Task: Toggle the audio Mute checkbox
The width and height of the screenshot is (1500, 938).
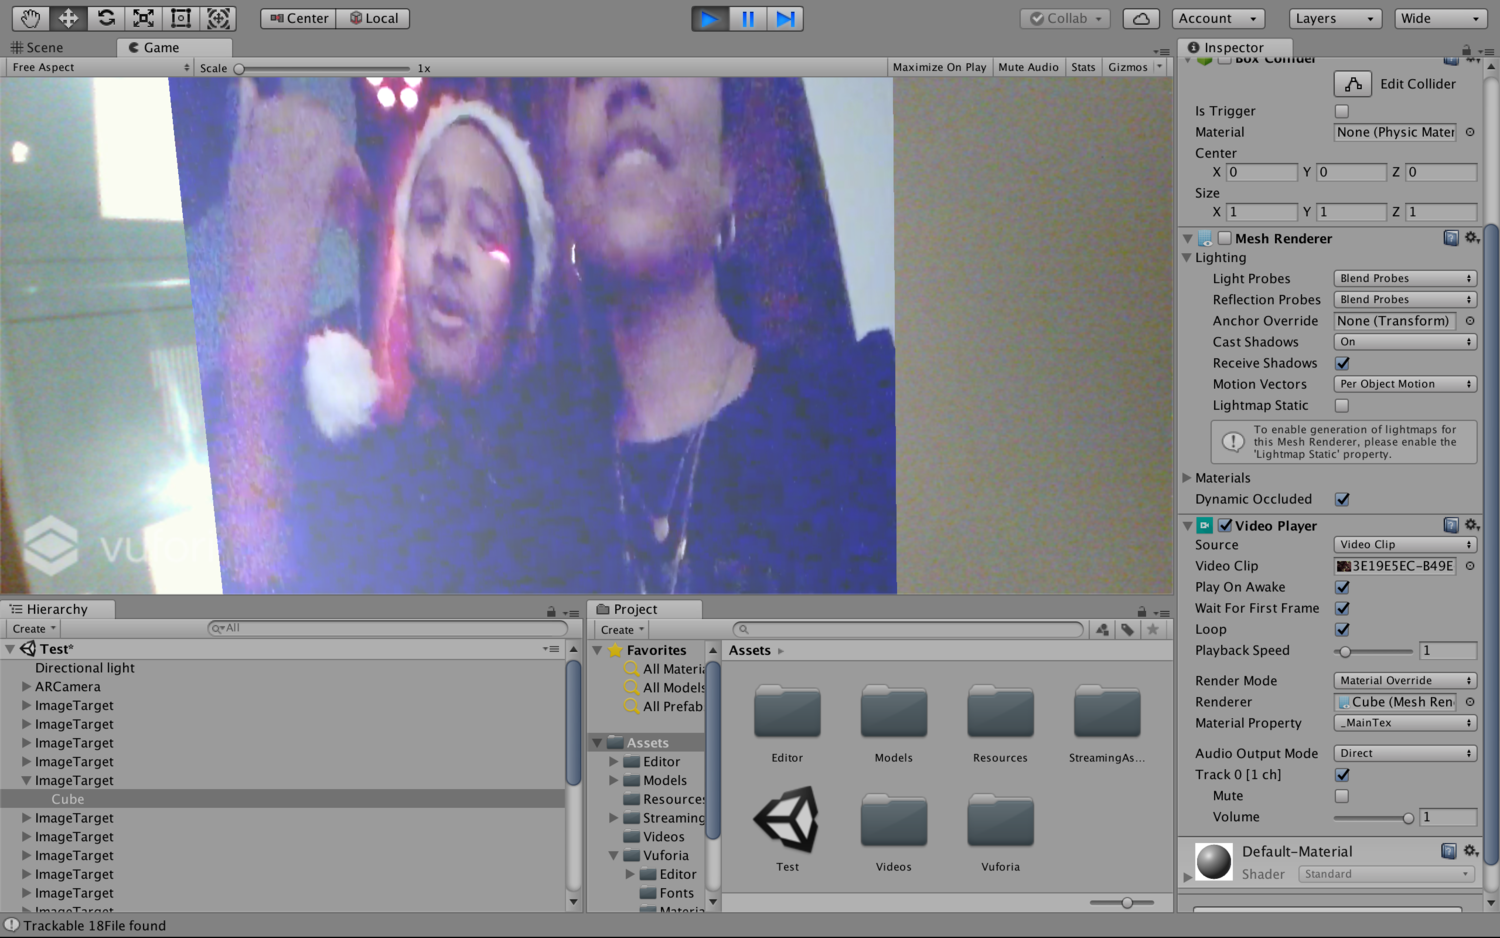Action: 1342,796
